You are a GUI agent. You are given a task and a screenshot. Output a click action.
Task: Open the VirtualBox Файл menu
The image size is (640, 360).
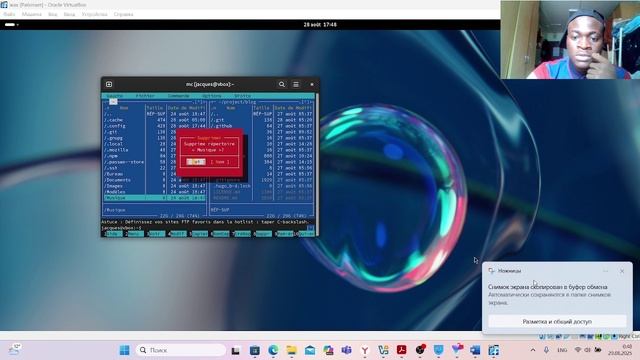click(x=9, y=14)
